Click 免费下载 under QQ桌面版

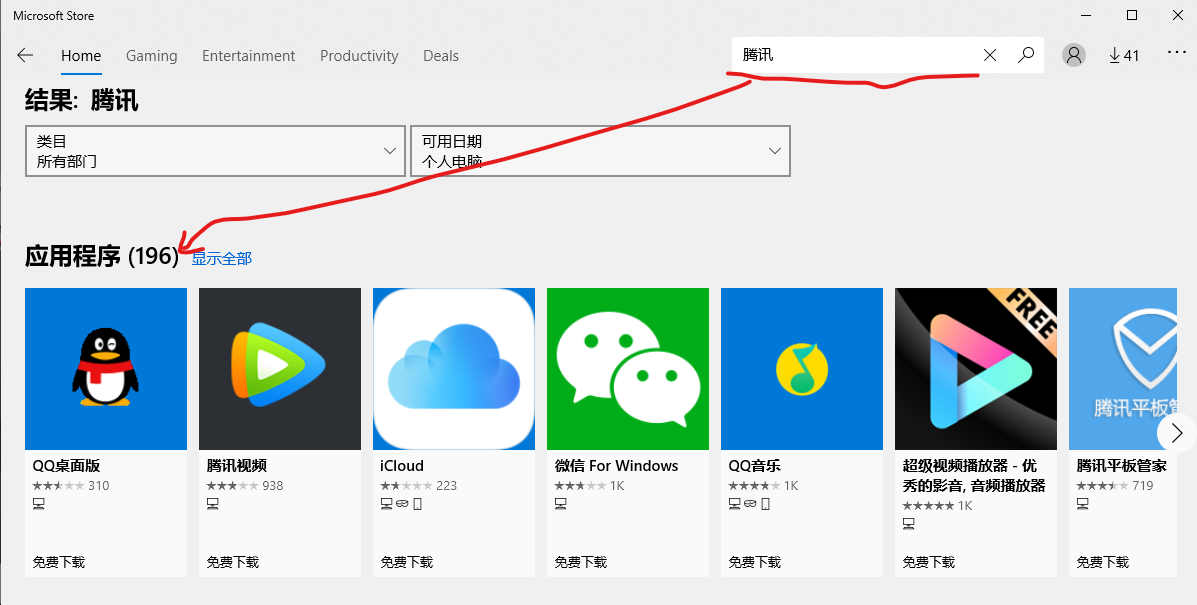59,562
